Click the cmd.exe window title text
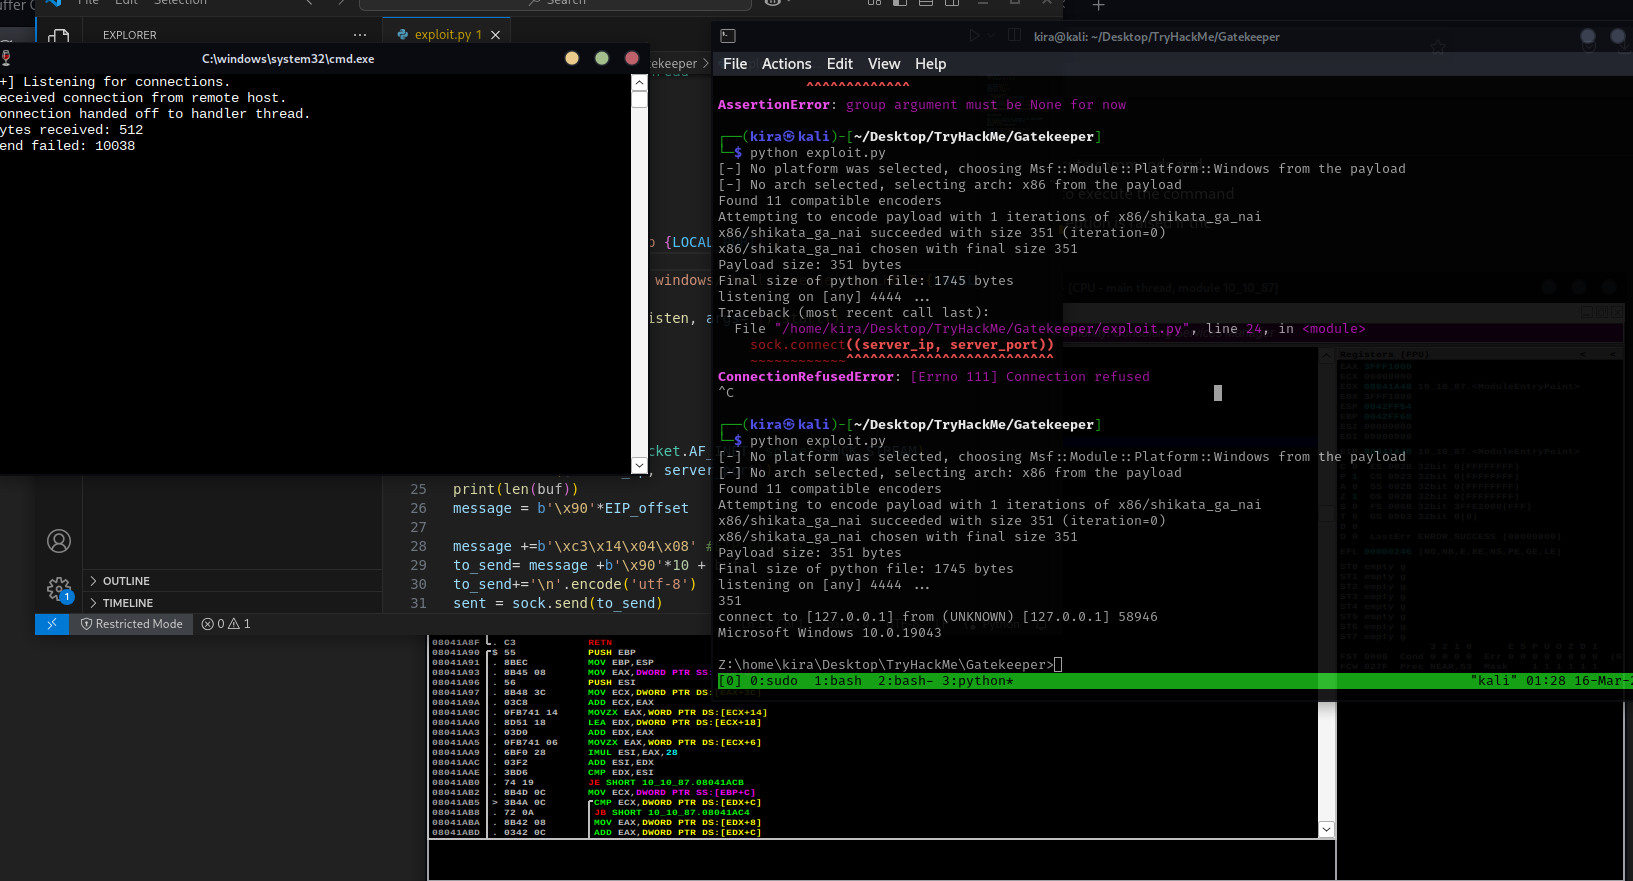1633x881 pixels. coord(288,59)
